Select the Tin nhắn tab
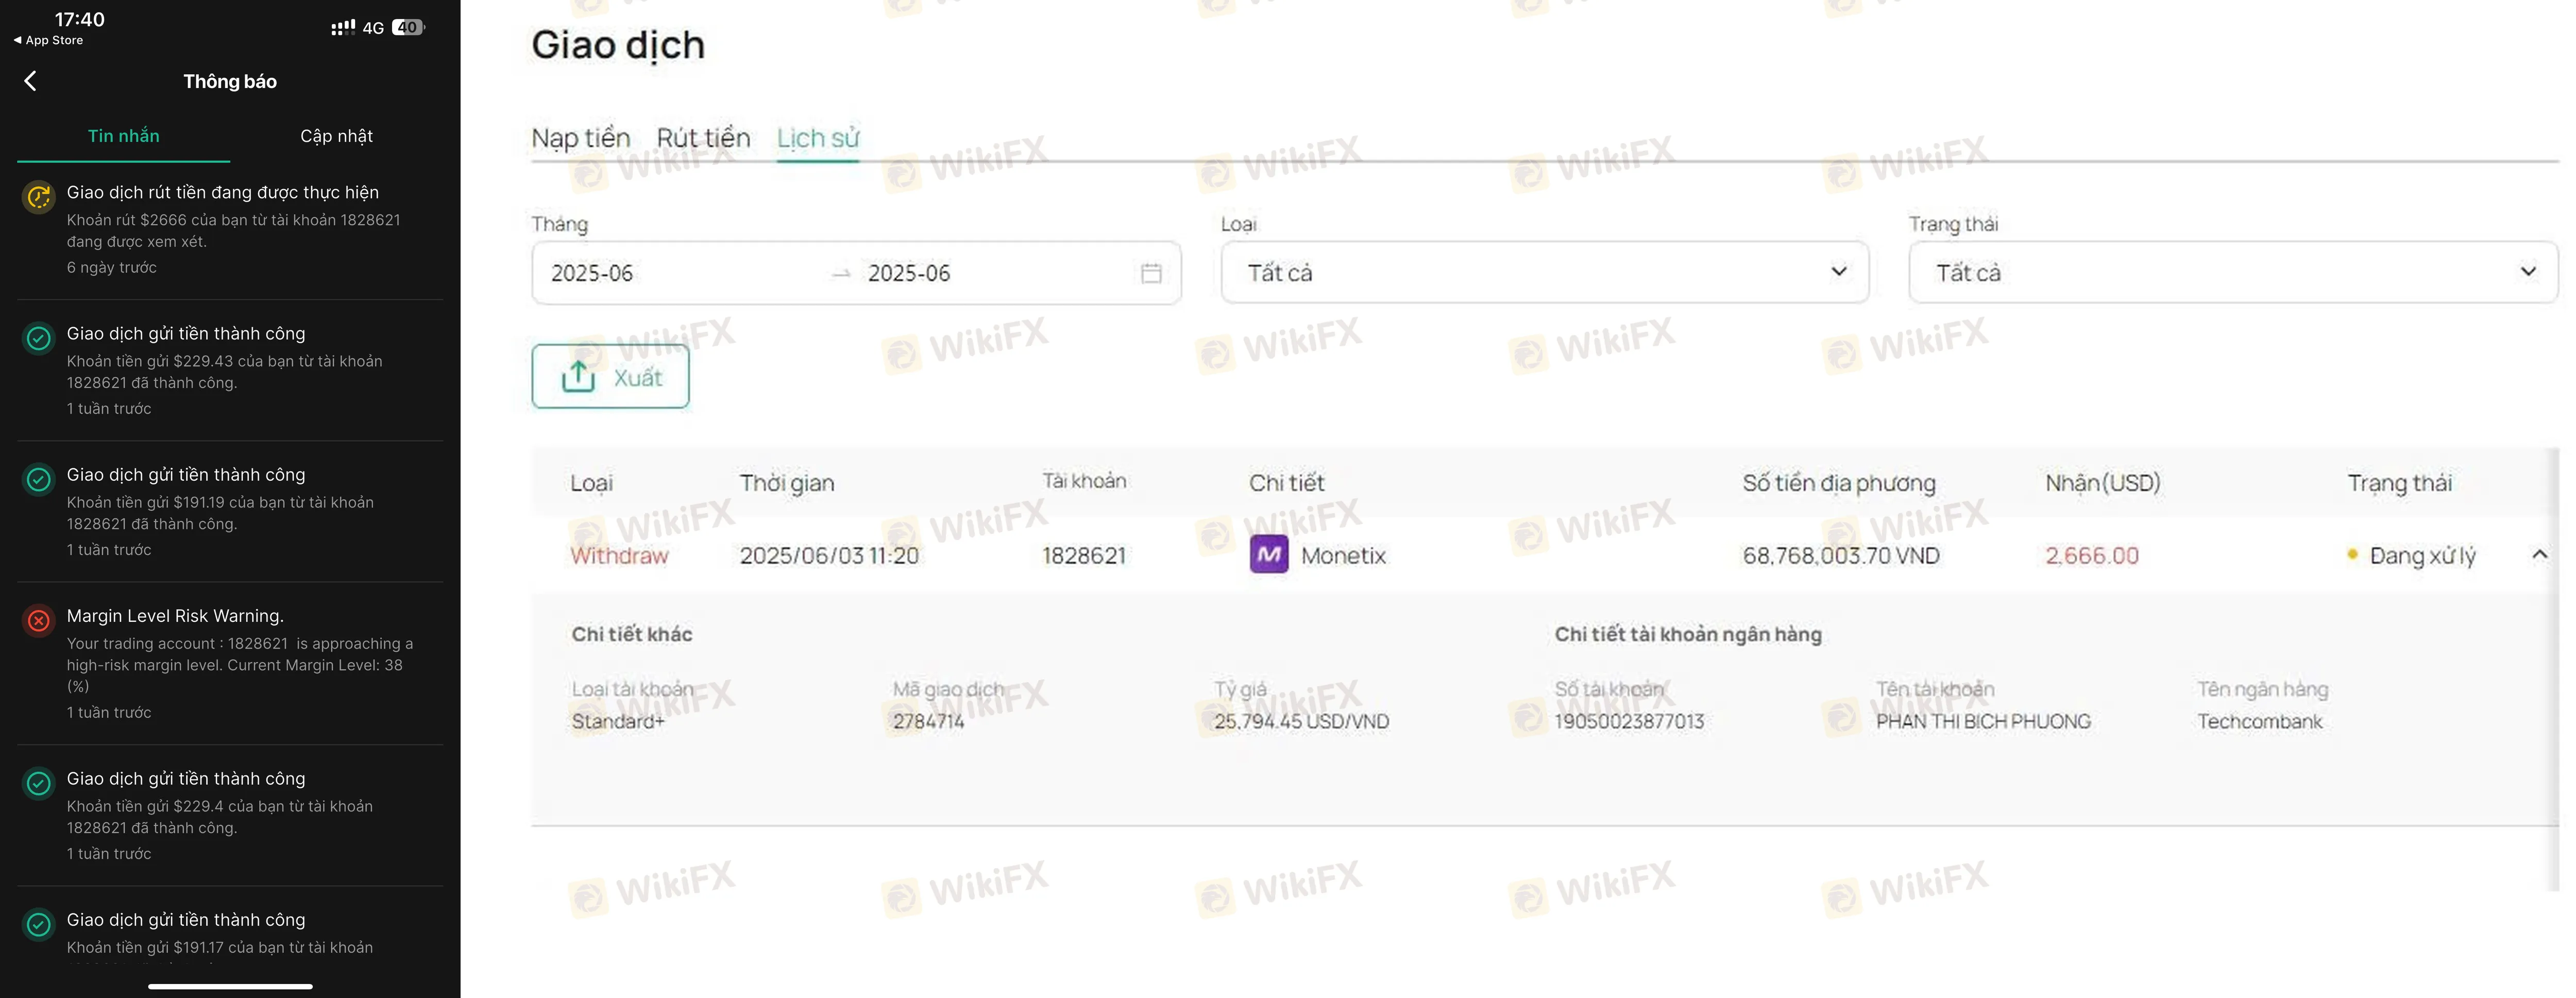Viewport: 2576px width, 998px height. pos(123,136)
